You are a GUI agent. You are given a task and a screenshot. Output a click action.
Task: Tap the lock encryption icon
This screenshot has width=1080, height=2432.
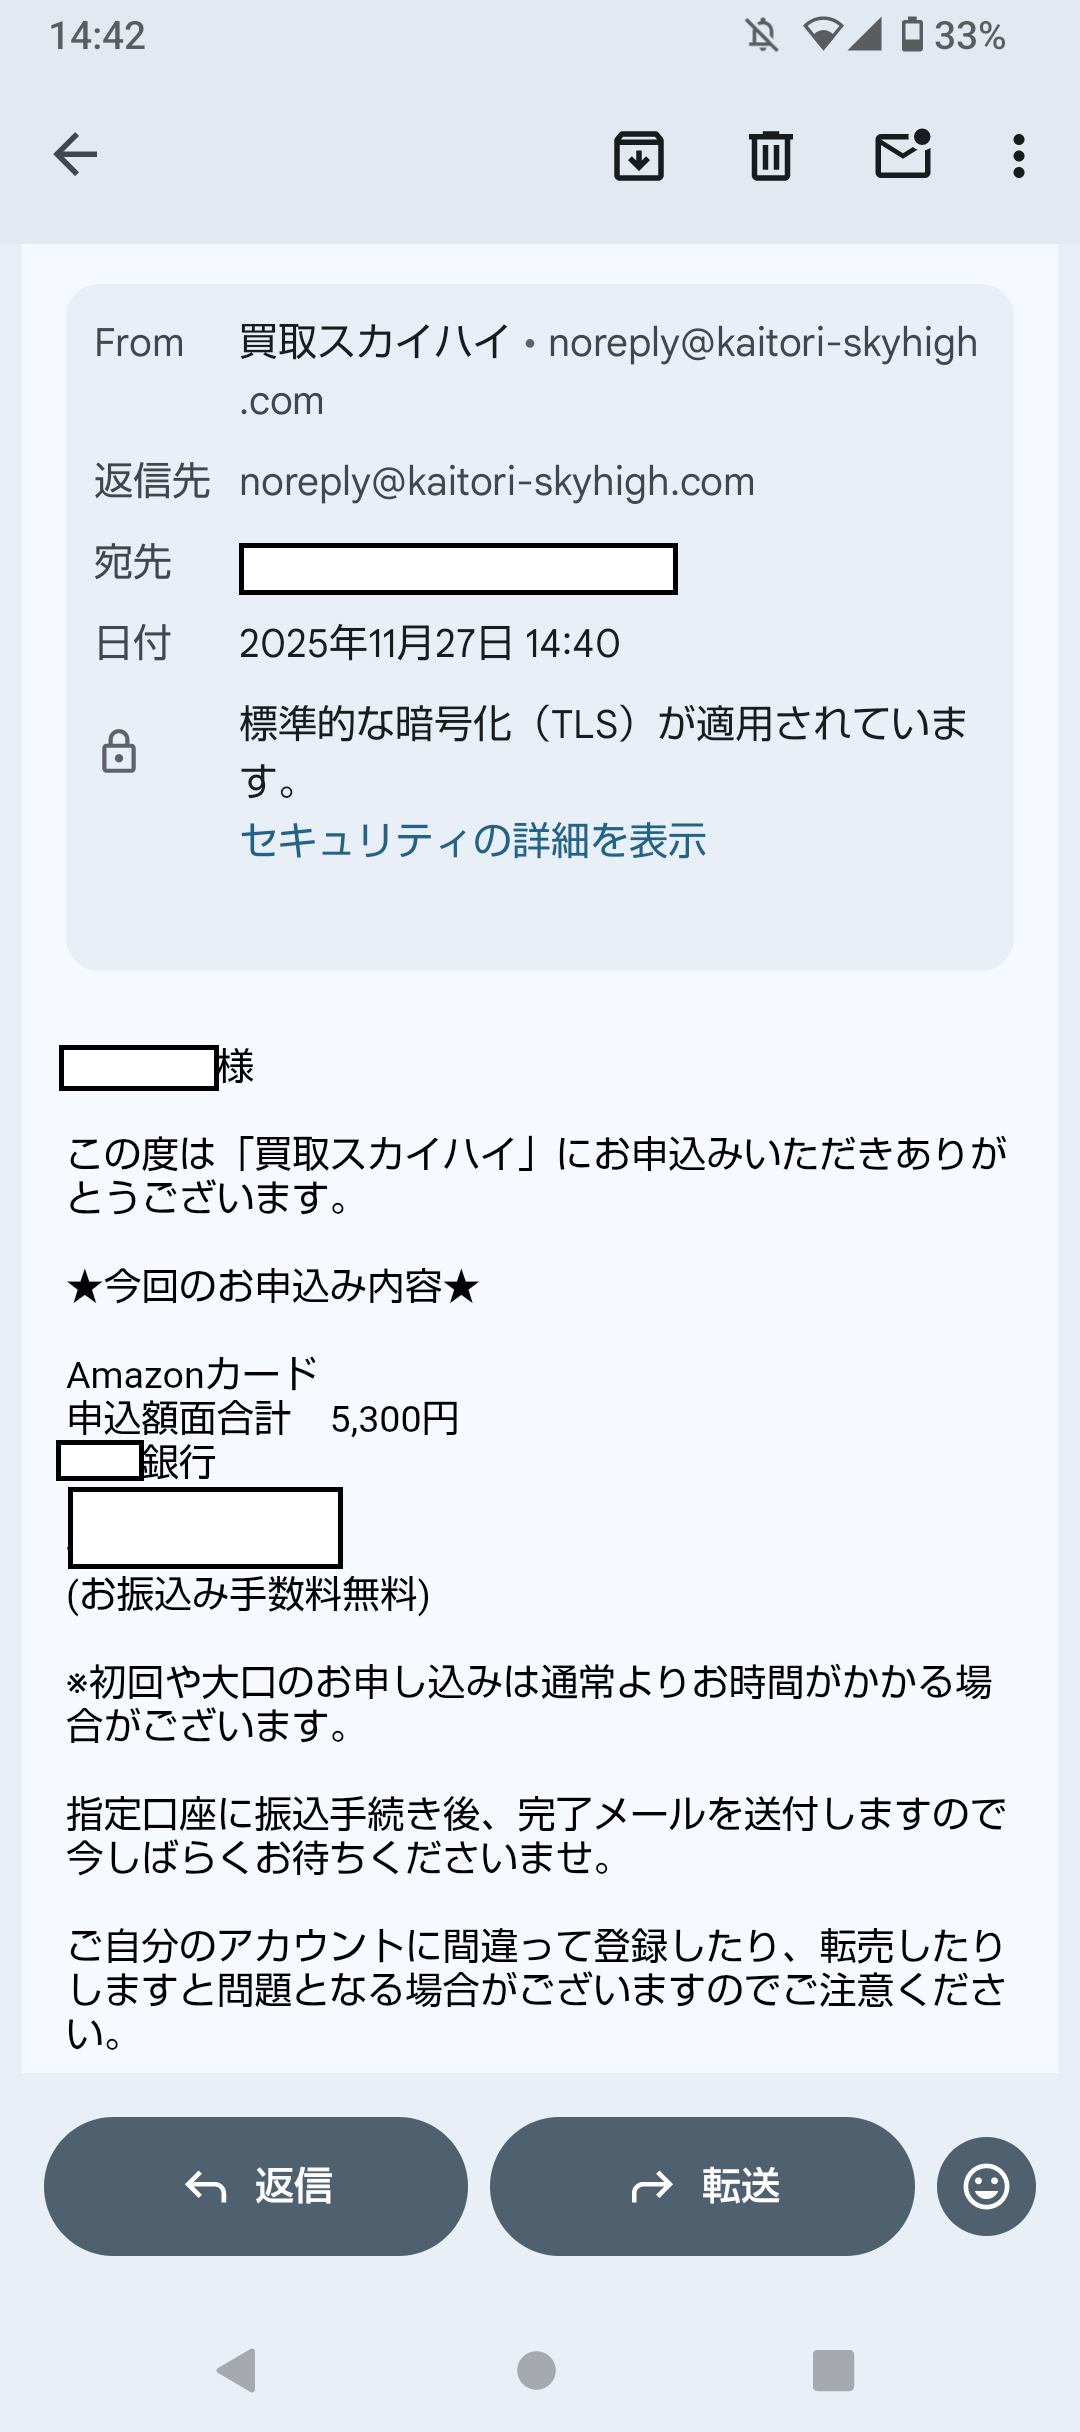(119, 752)
